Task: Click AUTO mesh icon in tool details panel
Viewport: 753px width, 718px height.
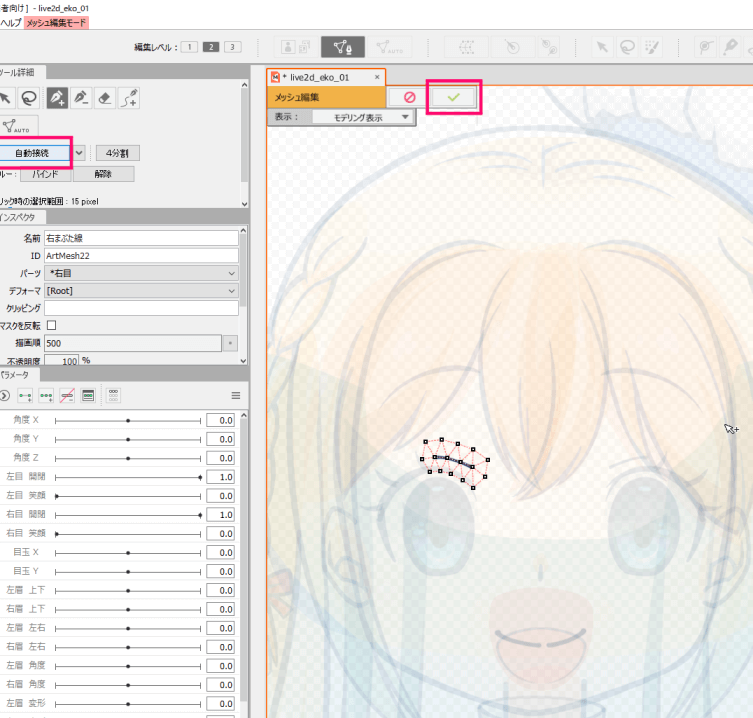Action: pyautogui.click(x=17, y=126)
